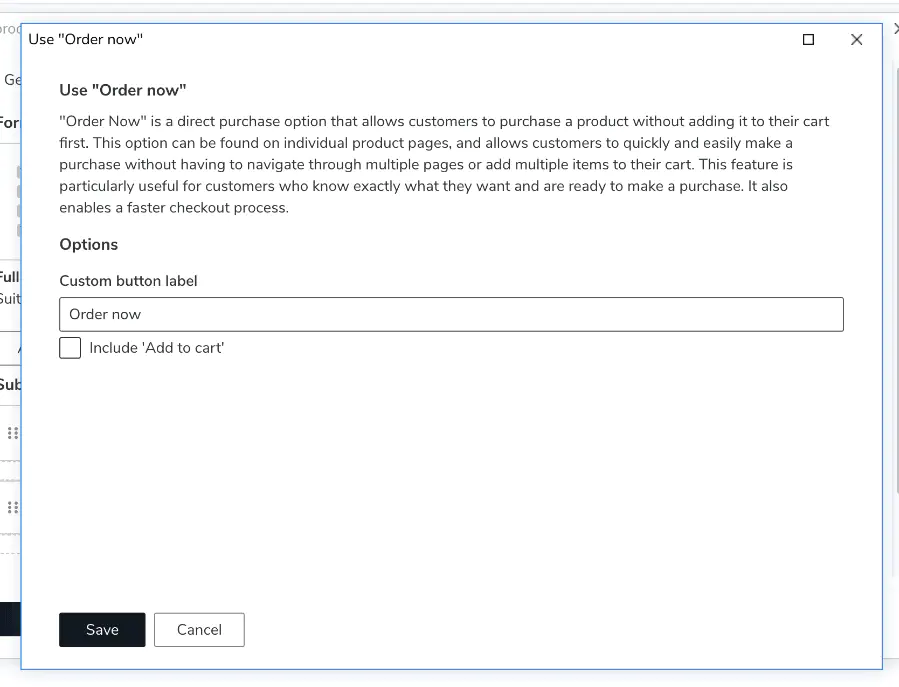Click the dark button partially visible bottom left

(10, 619)
